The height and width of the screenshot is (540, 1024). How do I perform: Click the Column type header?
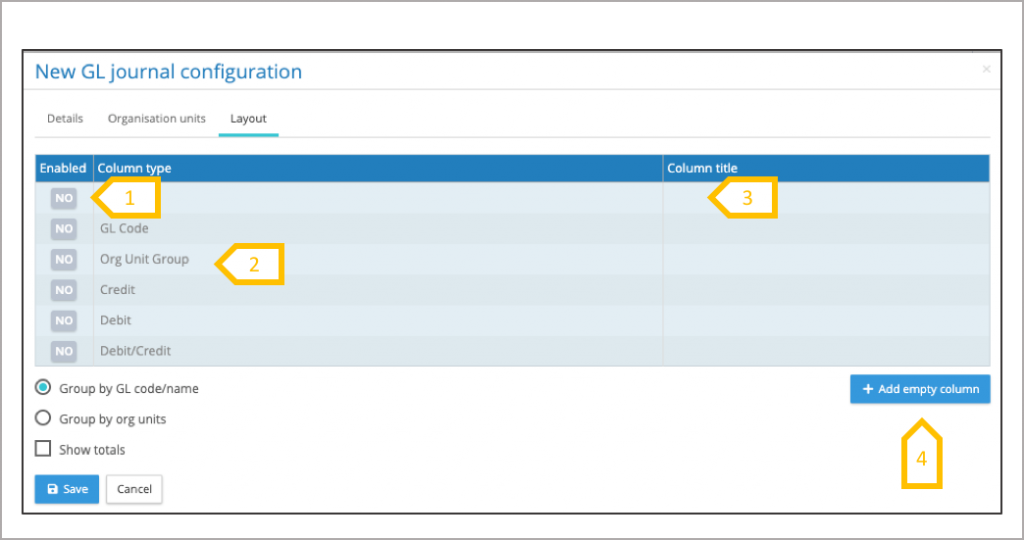click(134, 168)
